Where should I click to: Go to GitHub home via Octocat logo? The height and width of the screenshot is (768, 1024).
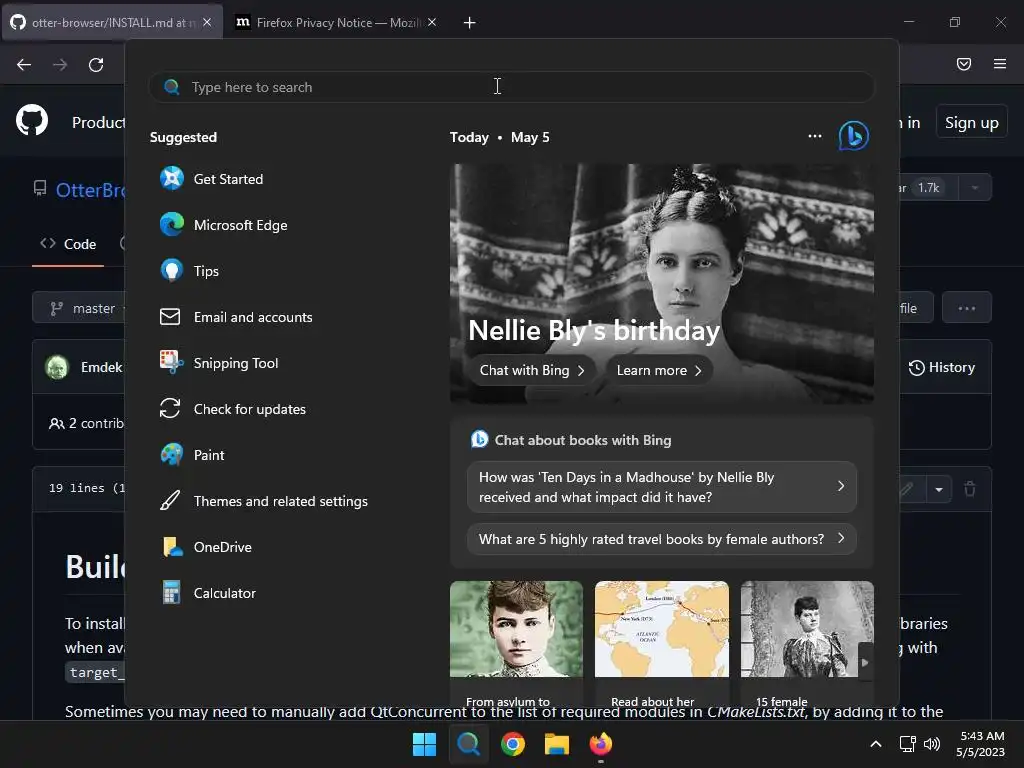tap(32, 121)
